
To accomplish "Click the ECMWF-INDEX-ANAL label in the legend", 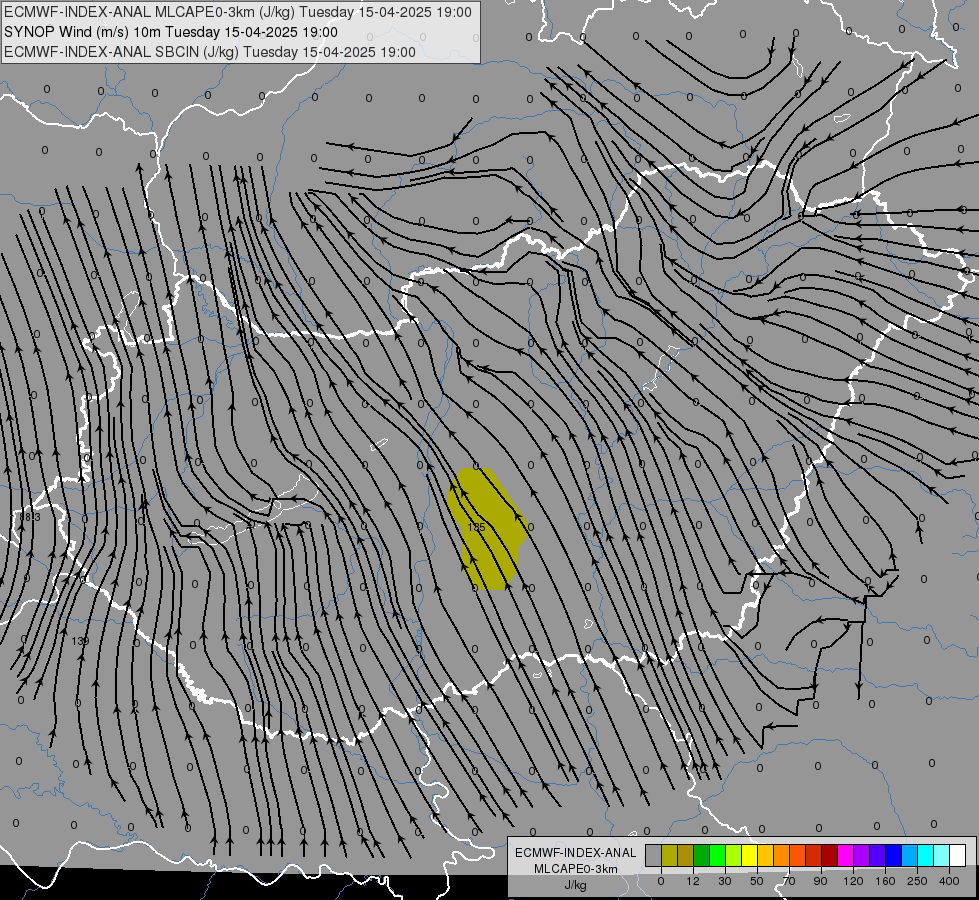I will [x=576, y=853].
